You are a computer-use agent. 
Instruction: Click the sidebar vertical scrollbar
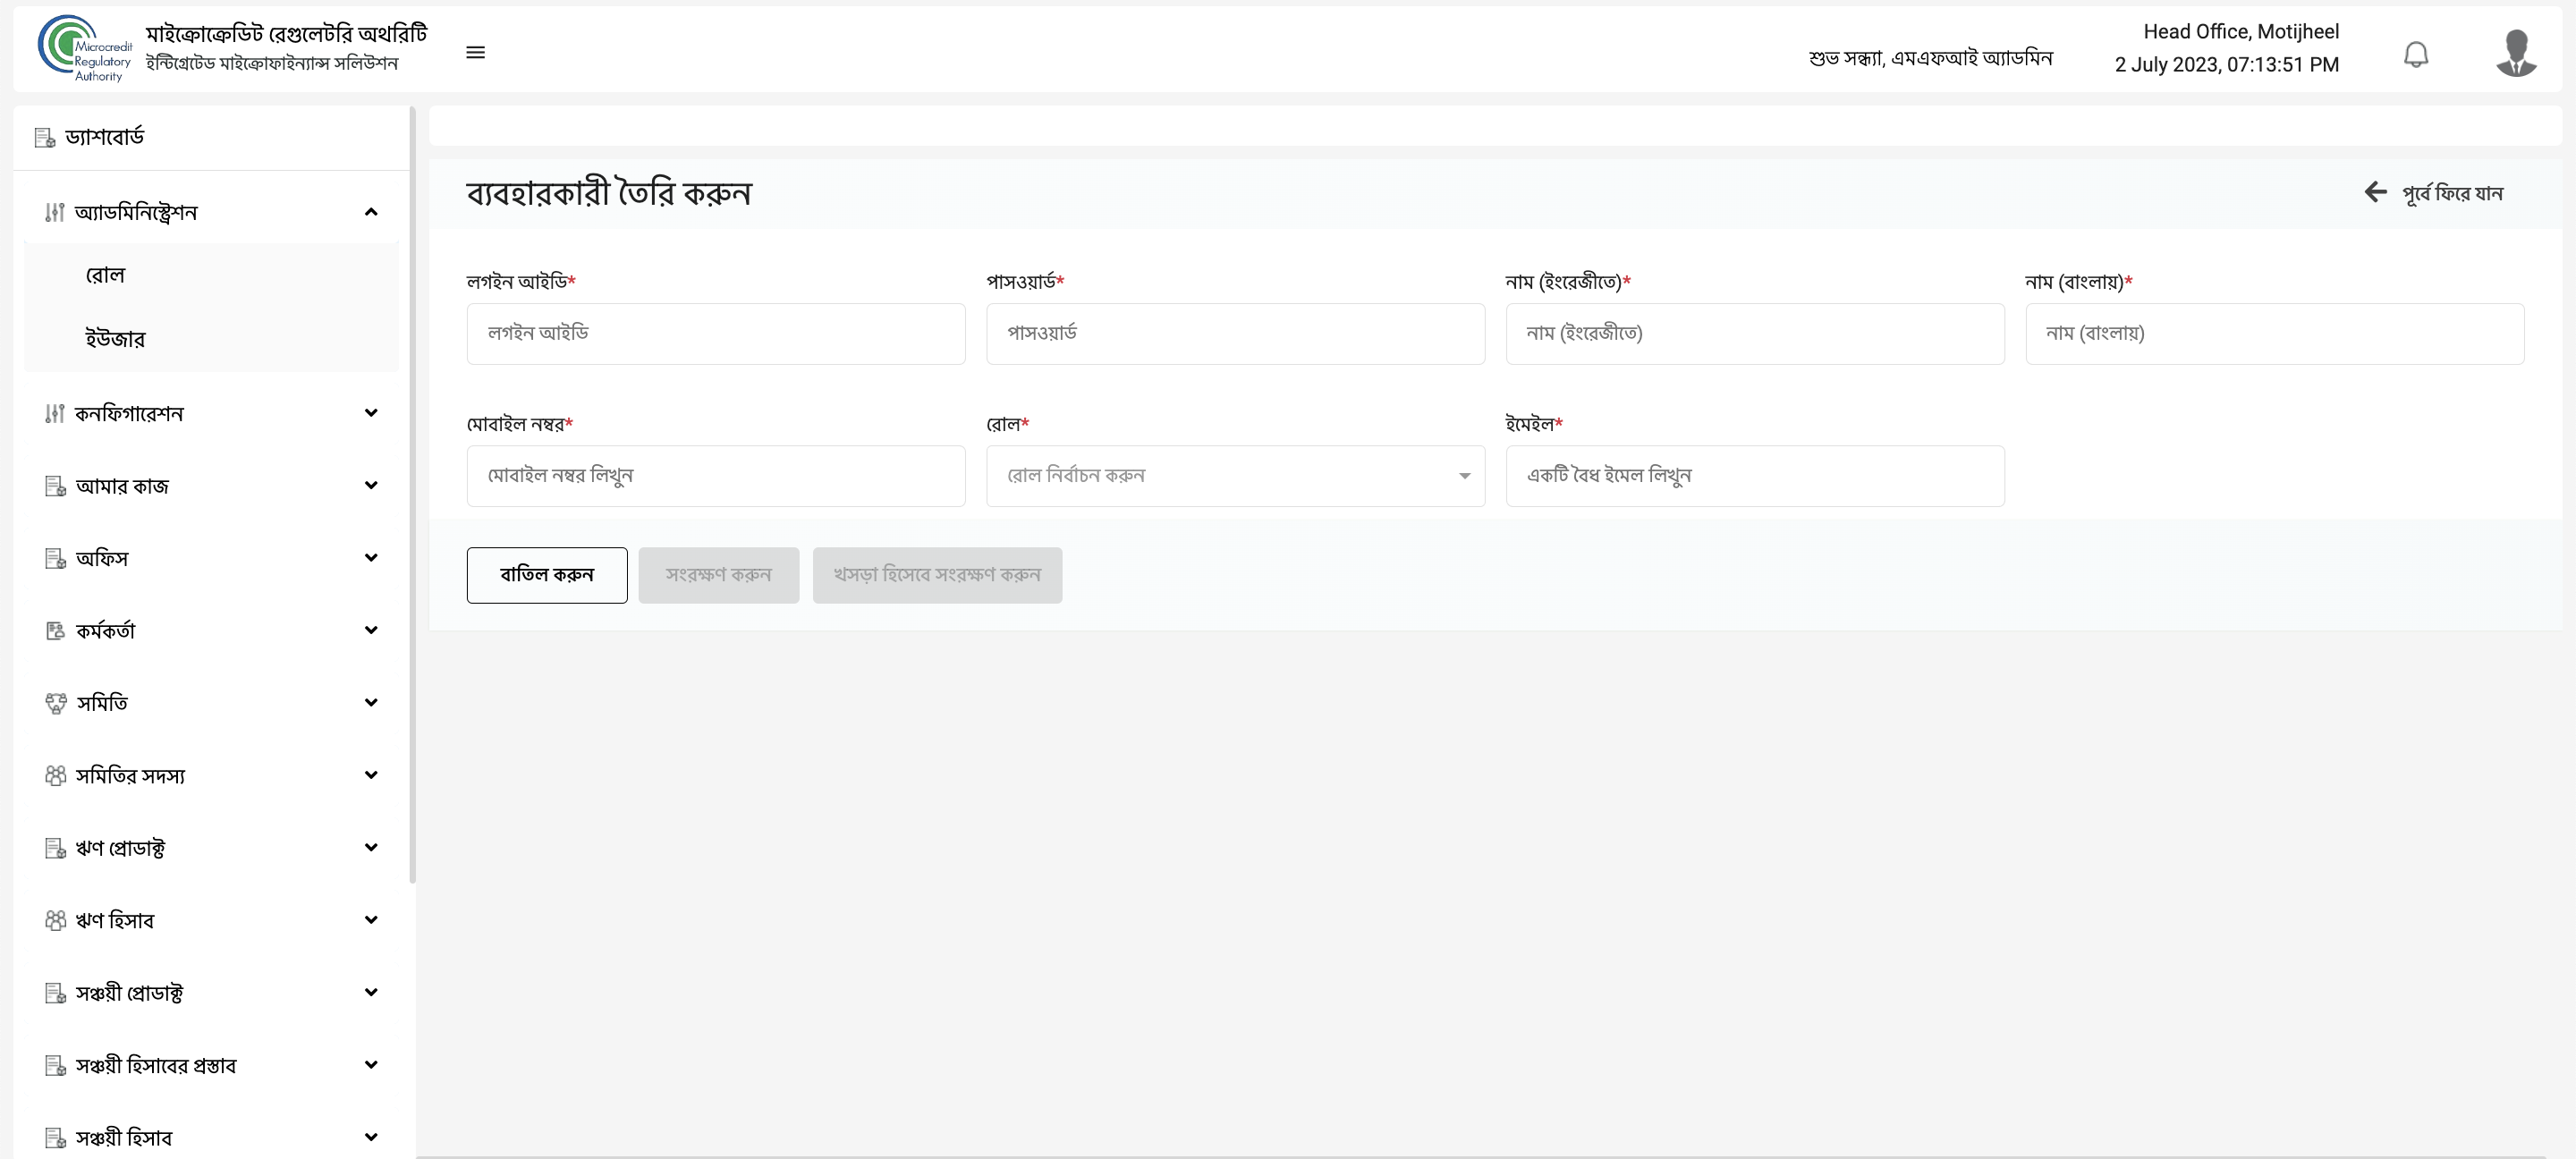point(412,495)
